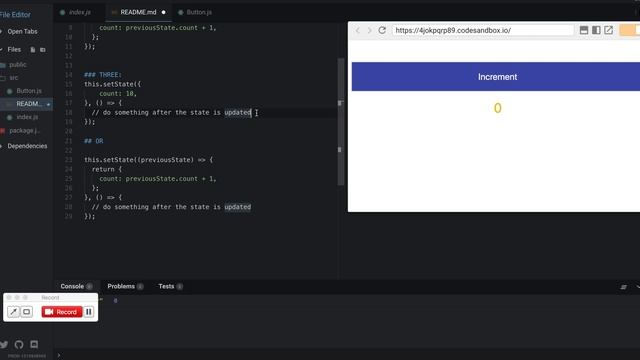Select README file in the file tree
This screenshot has width=640, height=360.
tap(26, 104)
